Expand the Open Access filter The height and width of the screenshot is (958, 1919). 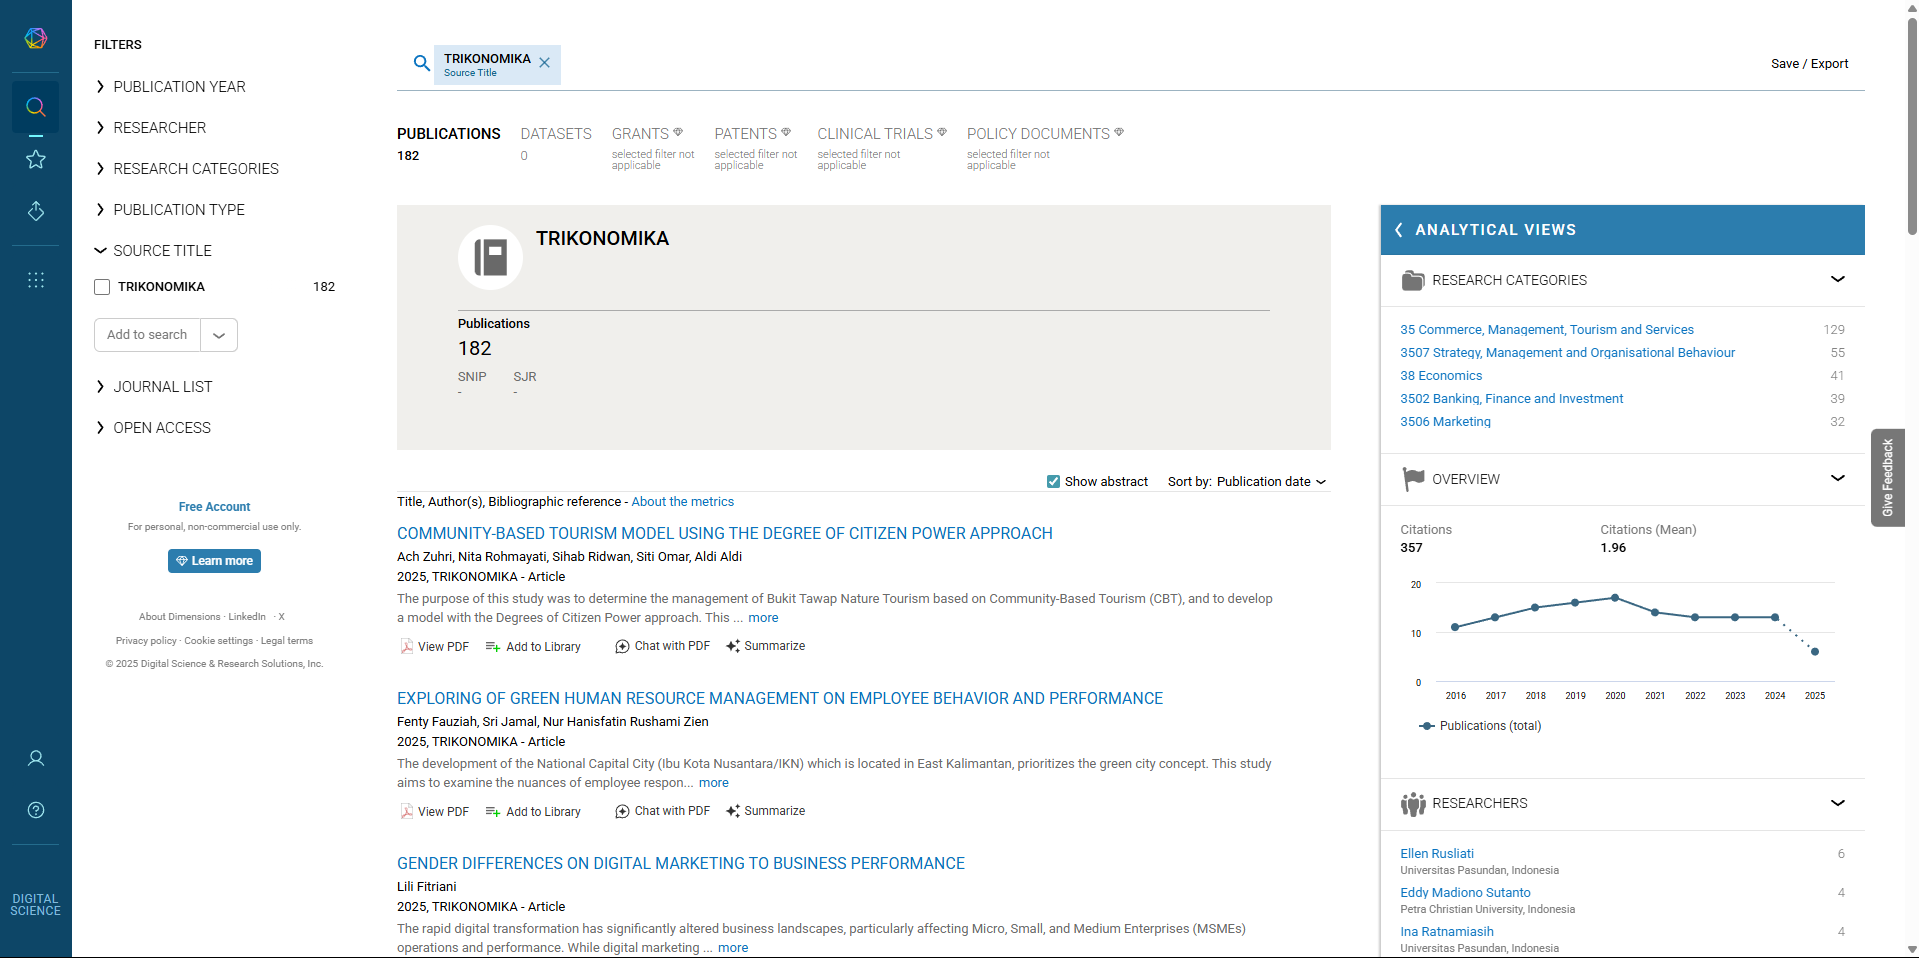click(x=153, y=428)
